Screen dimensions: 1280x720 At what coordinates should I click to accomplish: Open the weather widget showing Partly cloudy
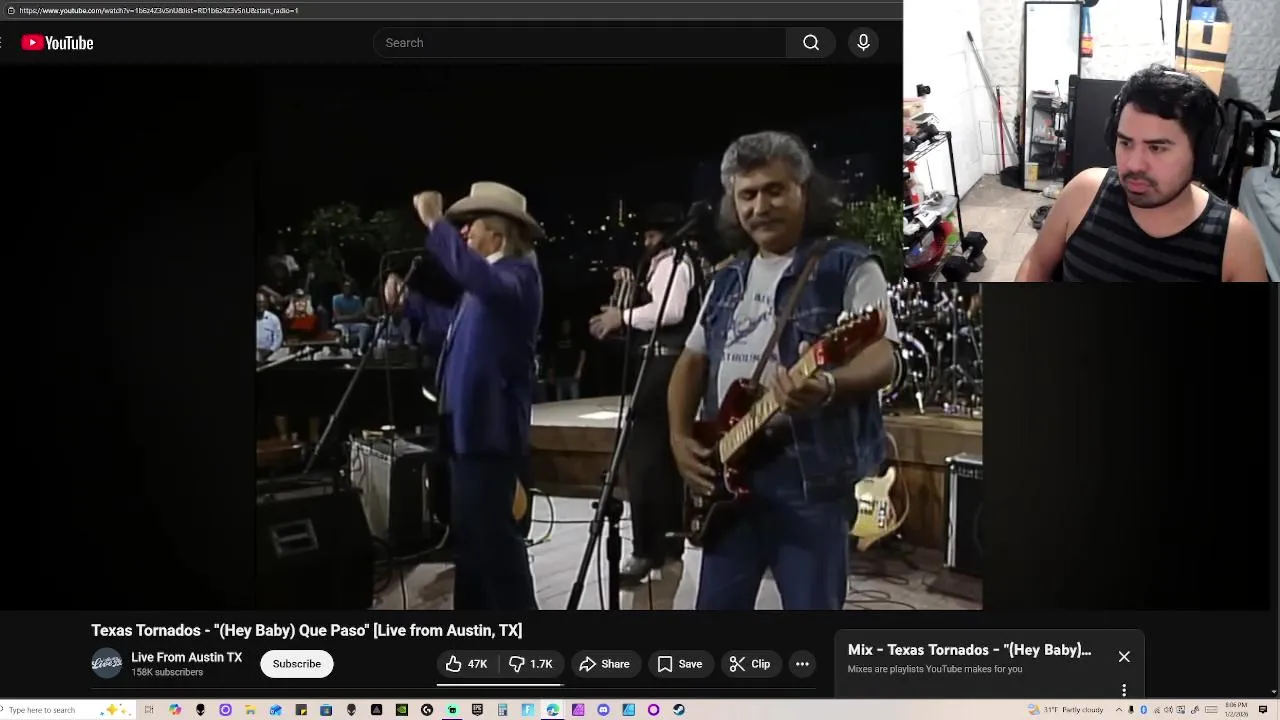pyautogui.click(x=1066, y=710)
